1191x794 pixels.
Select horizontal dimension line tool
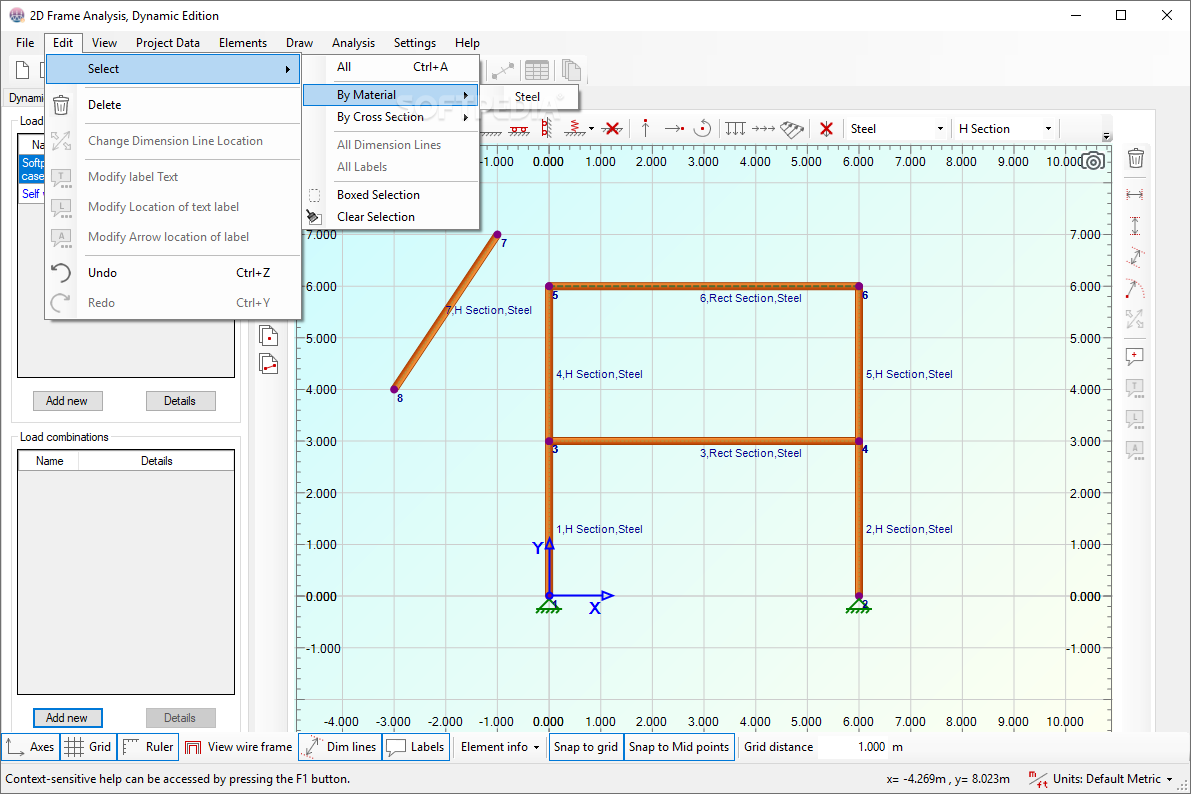coord(1135,195)
